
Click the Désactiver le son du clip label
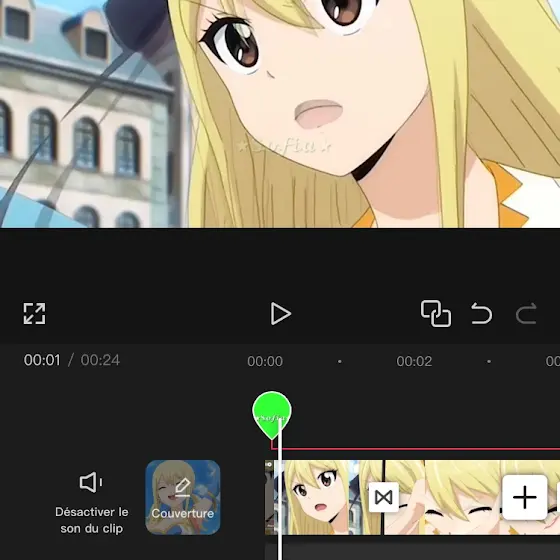tap(91, 520)
